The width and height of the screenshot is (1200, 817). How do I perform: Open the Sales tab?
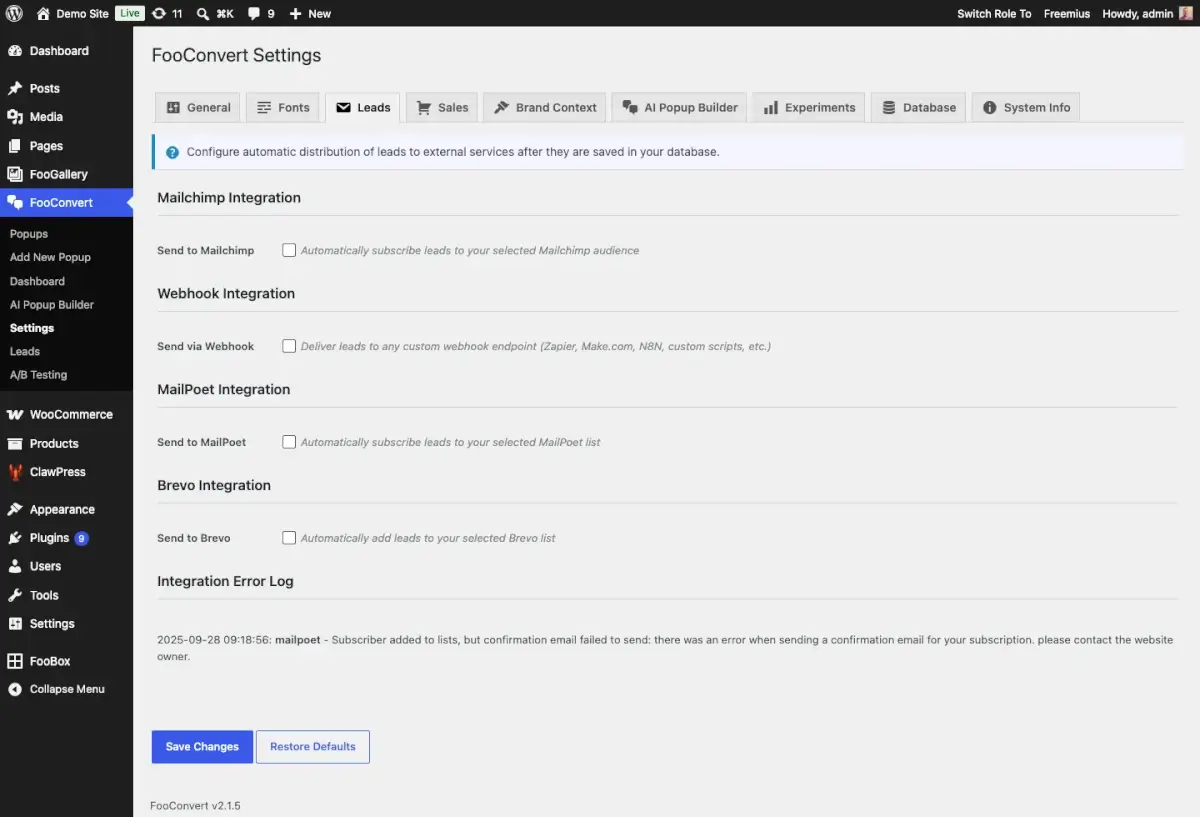click(x=442, y=107)
